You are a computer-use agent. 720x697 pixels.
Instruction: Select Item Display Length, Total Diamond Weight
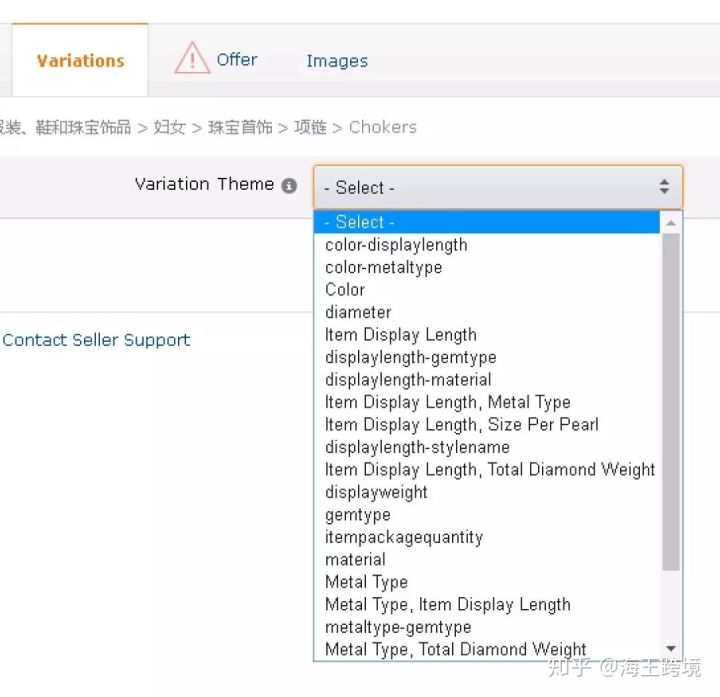point(490,470)
